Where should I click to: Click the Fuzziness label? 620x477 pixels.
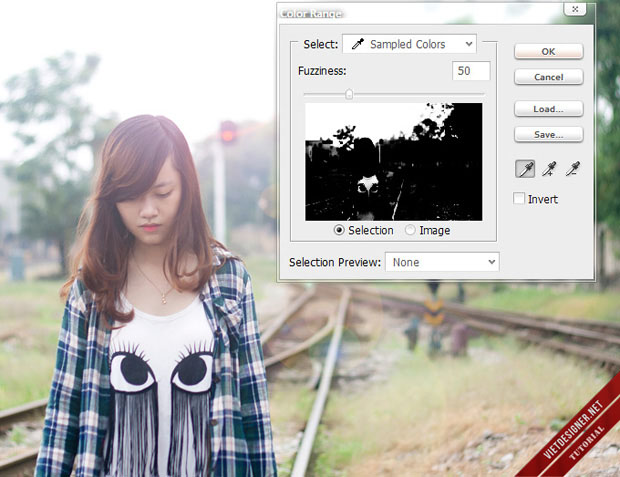322,71
